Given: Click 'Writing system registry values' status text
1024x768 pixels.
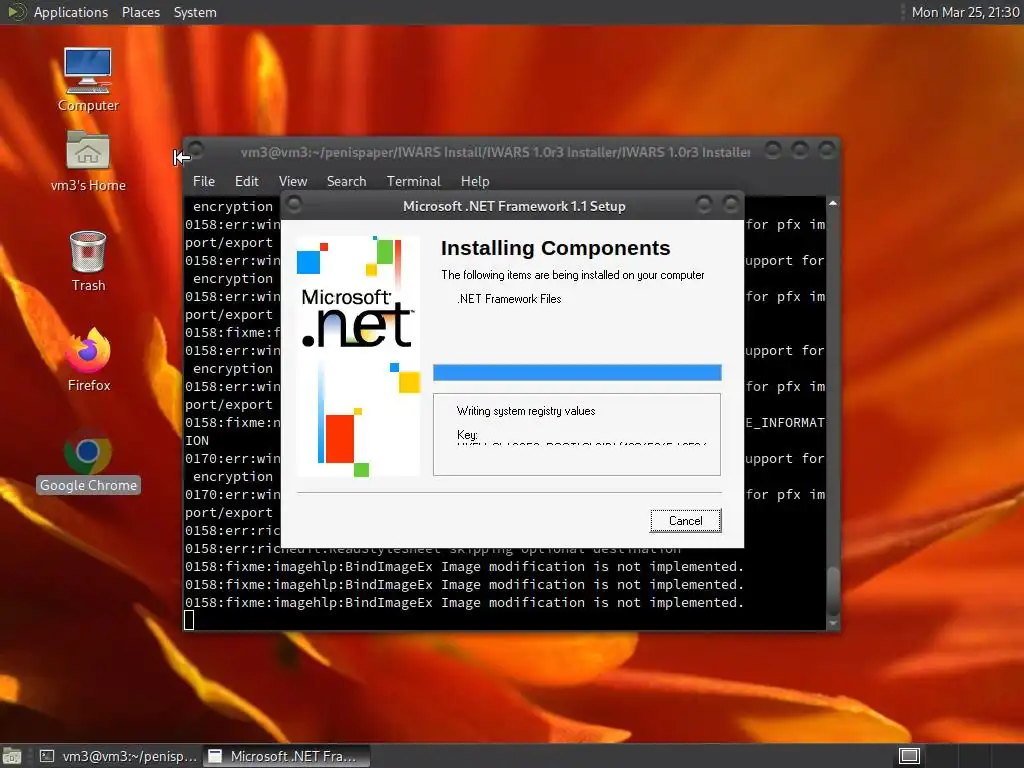Looking at the screenshot, I should 526,411.
